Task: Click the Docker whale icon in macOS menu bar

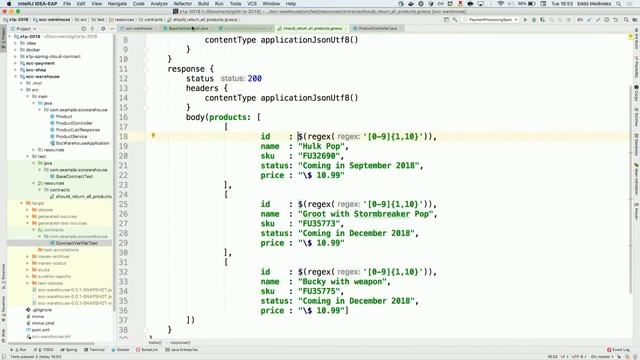Action: coord(411,4)
